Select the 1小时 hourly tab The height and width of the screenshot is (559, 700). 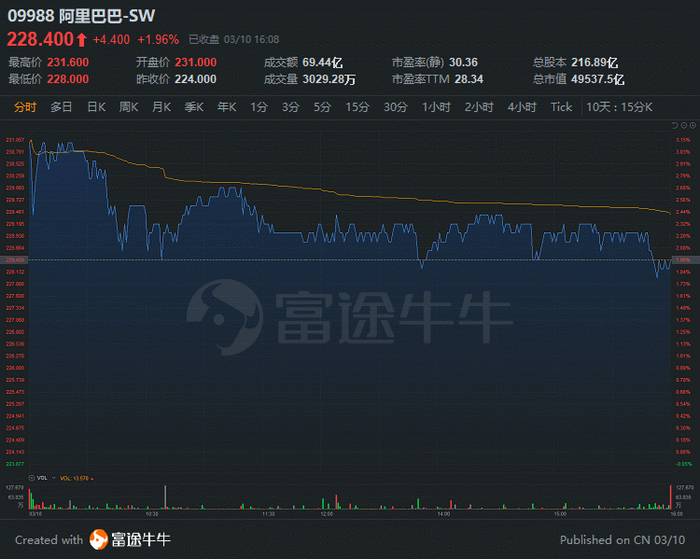click(x=436, y=107)
